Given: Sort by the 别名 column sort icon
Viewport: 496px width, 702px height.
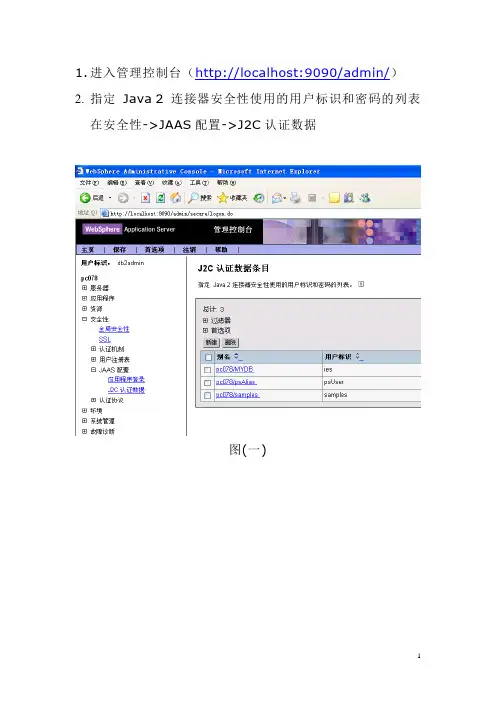Looking at the screenshot, I should click(x=238, y=356).
